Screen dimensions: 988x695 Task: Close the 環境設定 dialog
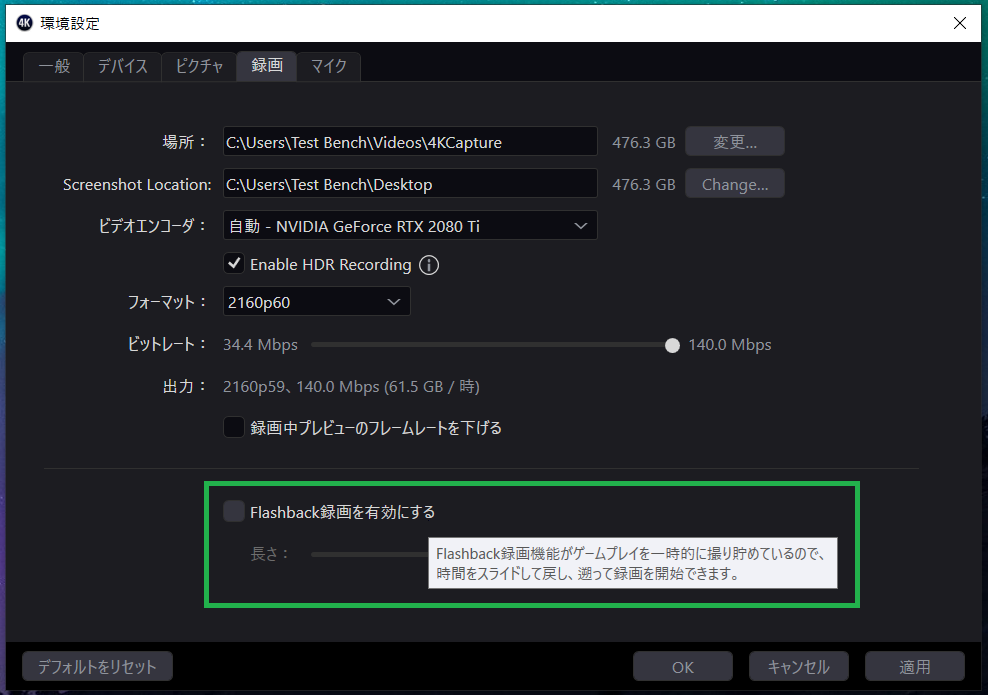pyautogui.click(x=960, y=23)
